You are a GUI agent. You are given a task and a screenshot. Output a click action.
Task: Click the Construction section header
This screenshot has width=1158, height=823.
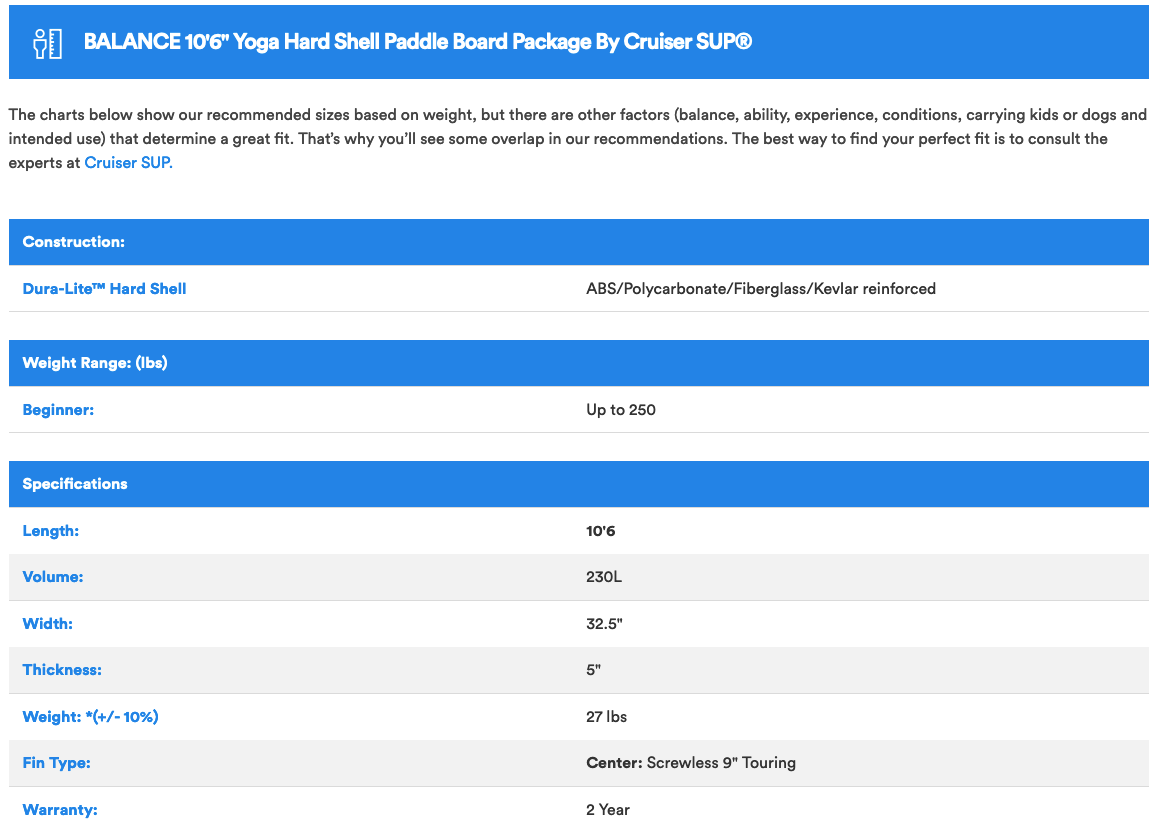(x=74, y=242)
